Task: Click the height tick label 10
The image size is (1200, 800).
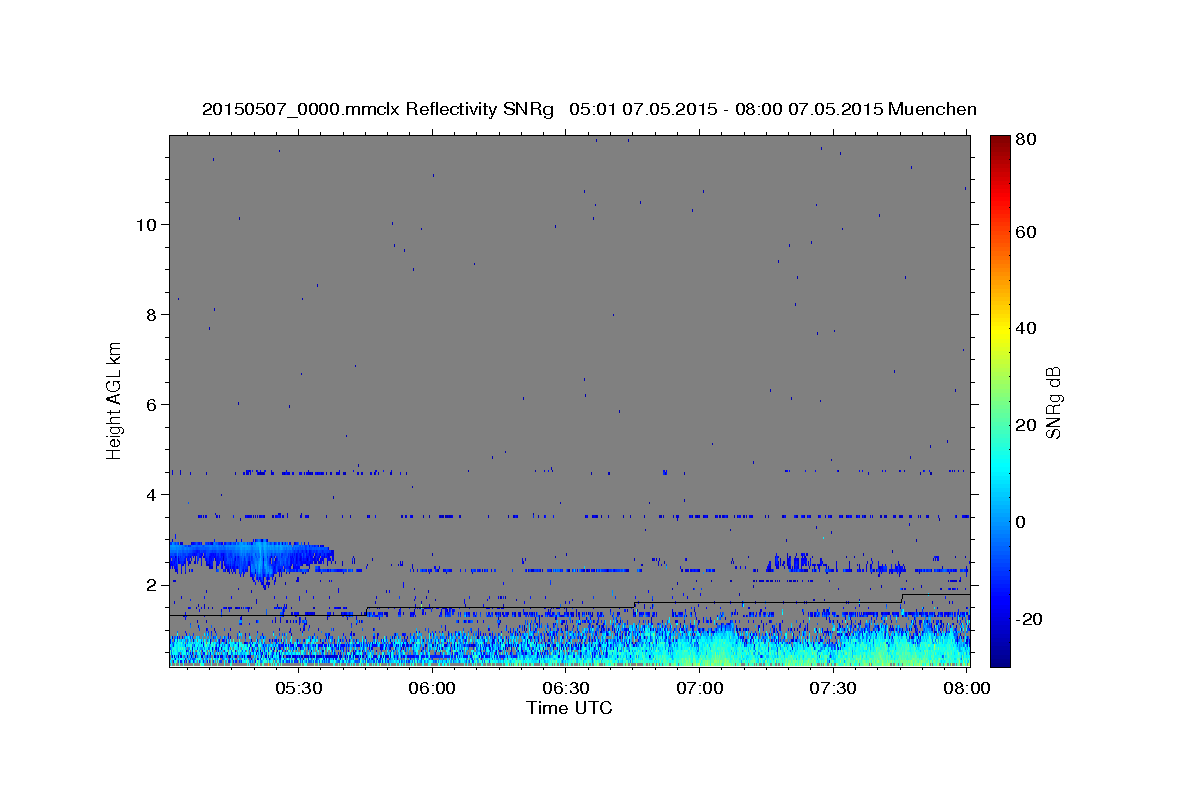Action: click(147, 225)
